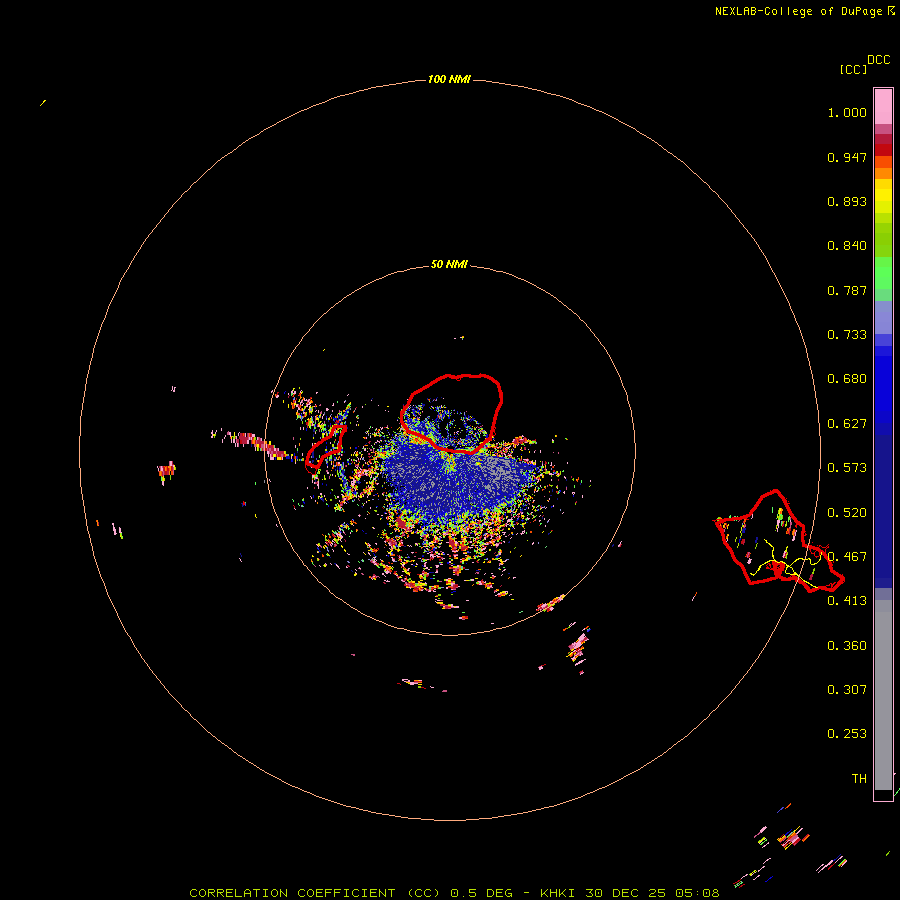Screen dimensions: 900x900
Task: Pick the light pink swatch at the top of the color bar
Action: pos(883,106)
